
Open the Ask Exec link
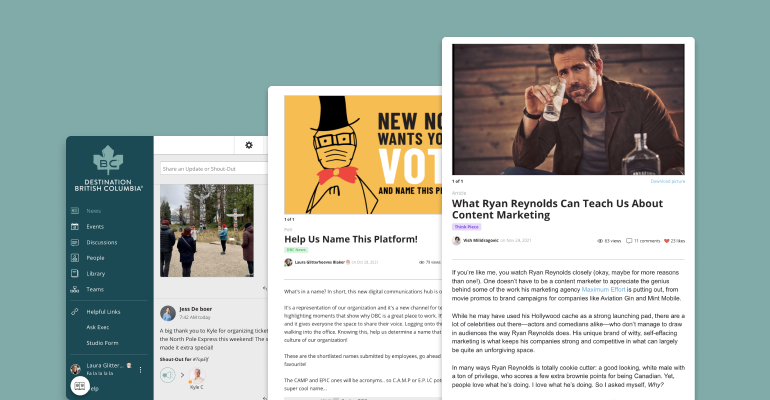point(98,327)
